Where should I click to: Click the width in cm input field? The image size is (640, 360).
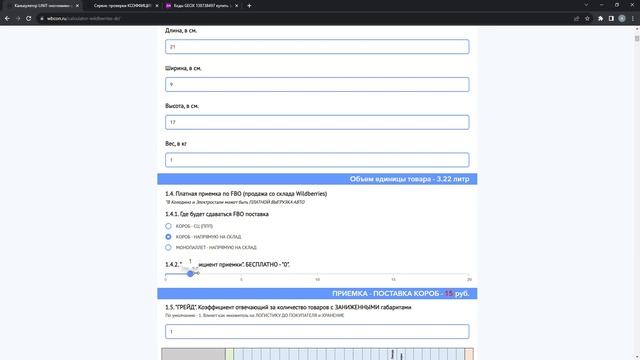click(x=317, y=84)
